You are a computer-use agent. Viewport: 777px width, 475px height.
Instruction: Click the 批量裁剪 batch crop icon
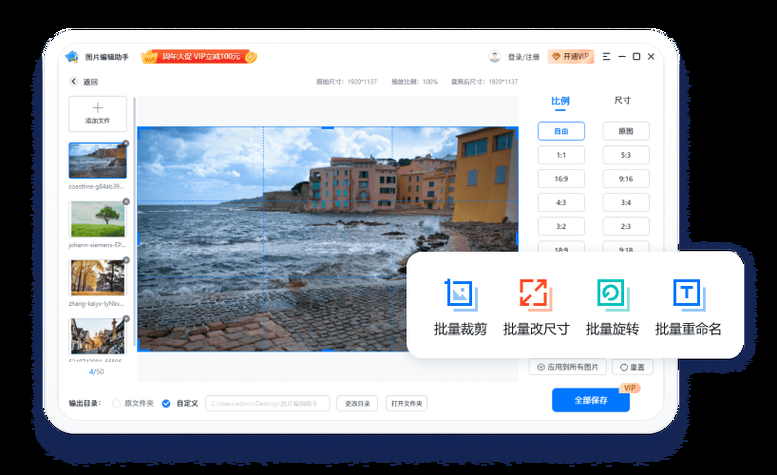coord(461,295)
